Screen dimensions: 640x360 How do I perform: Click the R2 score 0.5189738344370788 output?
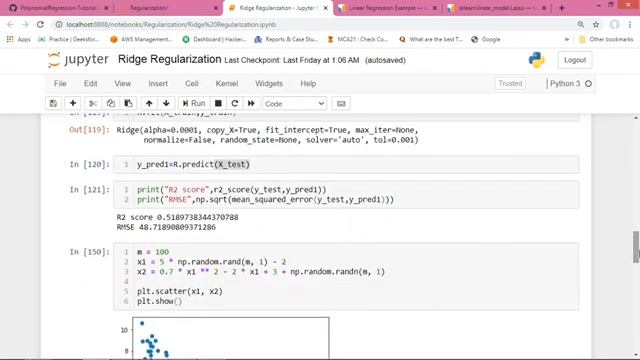178,218
